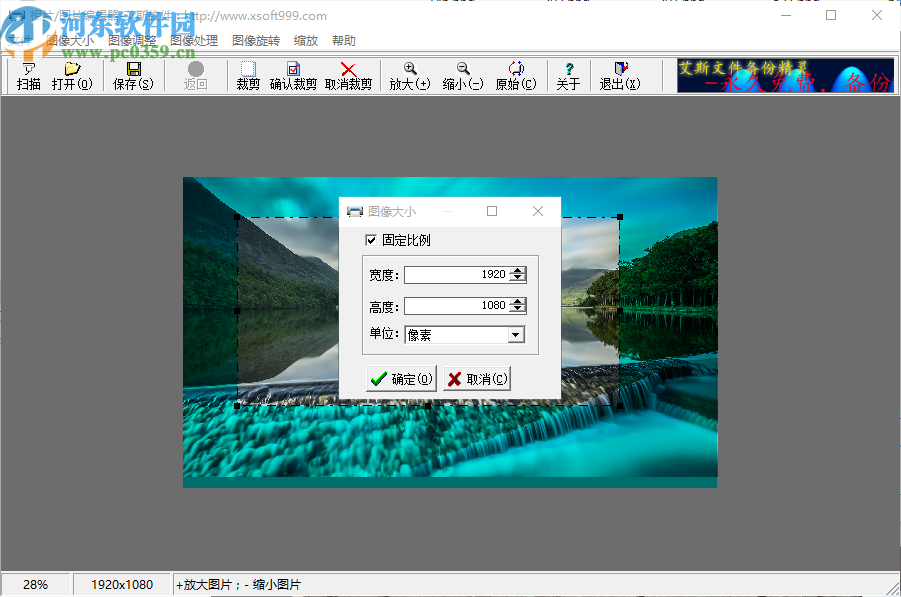Screen dimensions: 901x597
Task: Open the 关于 about icon
Action: coord(568,76)
